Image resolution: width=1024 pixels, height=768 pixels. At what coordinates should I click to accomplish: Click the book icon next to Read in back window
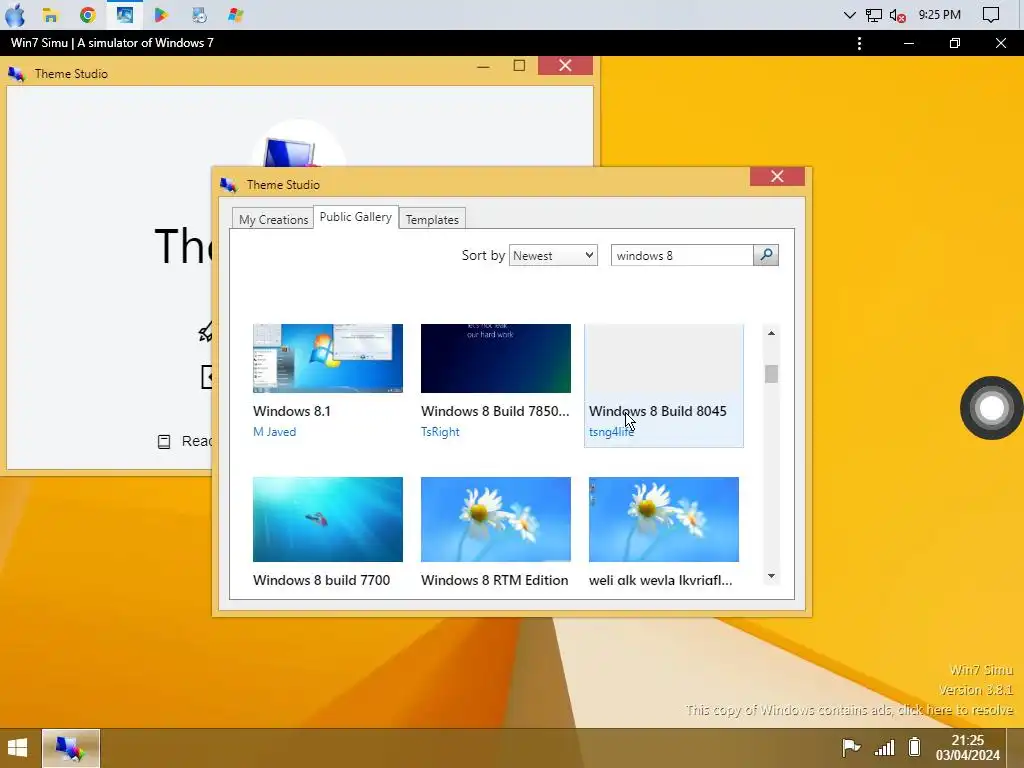pos(164,442)
